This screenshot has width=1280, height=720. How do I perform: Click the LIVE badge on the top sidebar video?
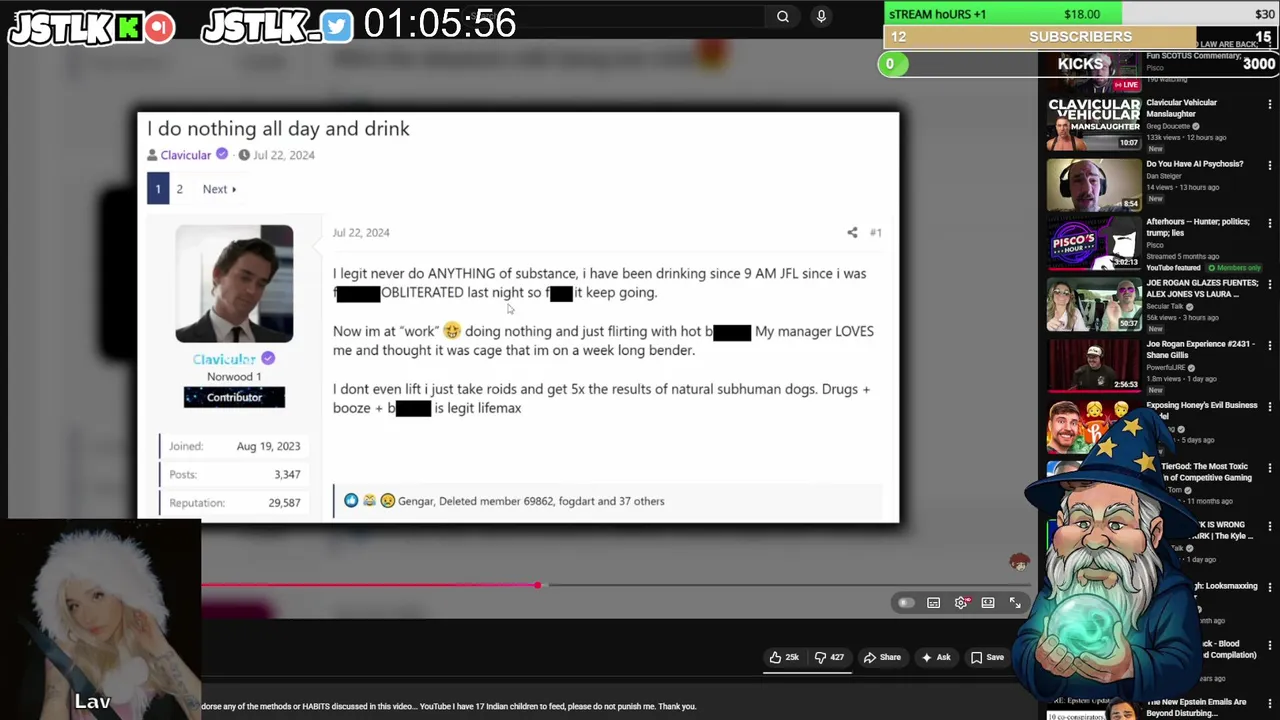1129,85
